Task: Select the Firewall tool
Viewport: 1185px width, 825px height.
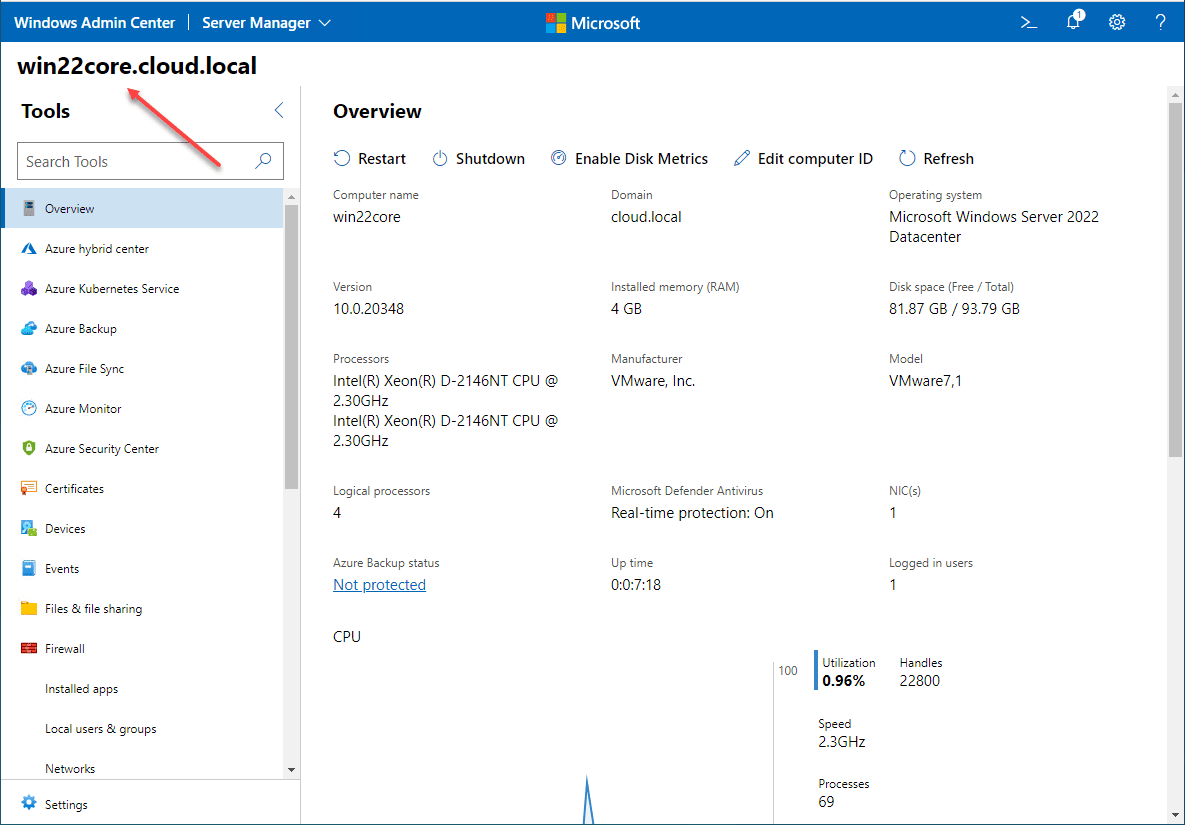Action: point(68,648)
